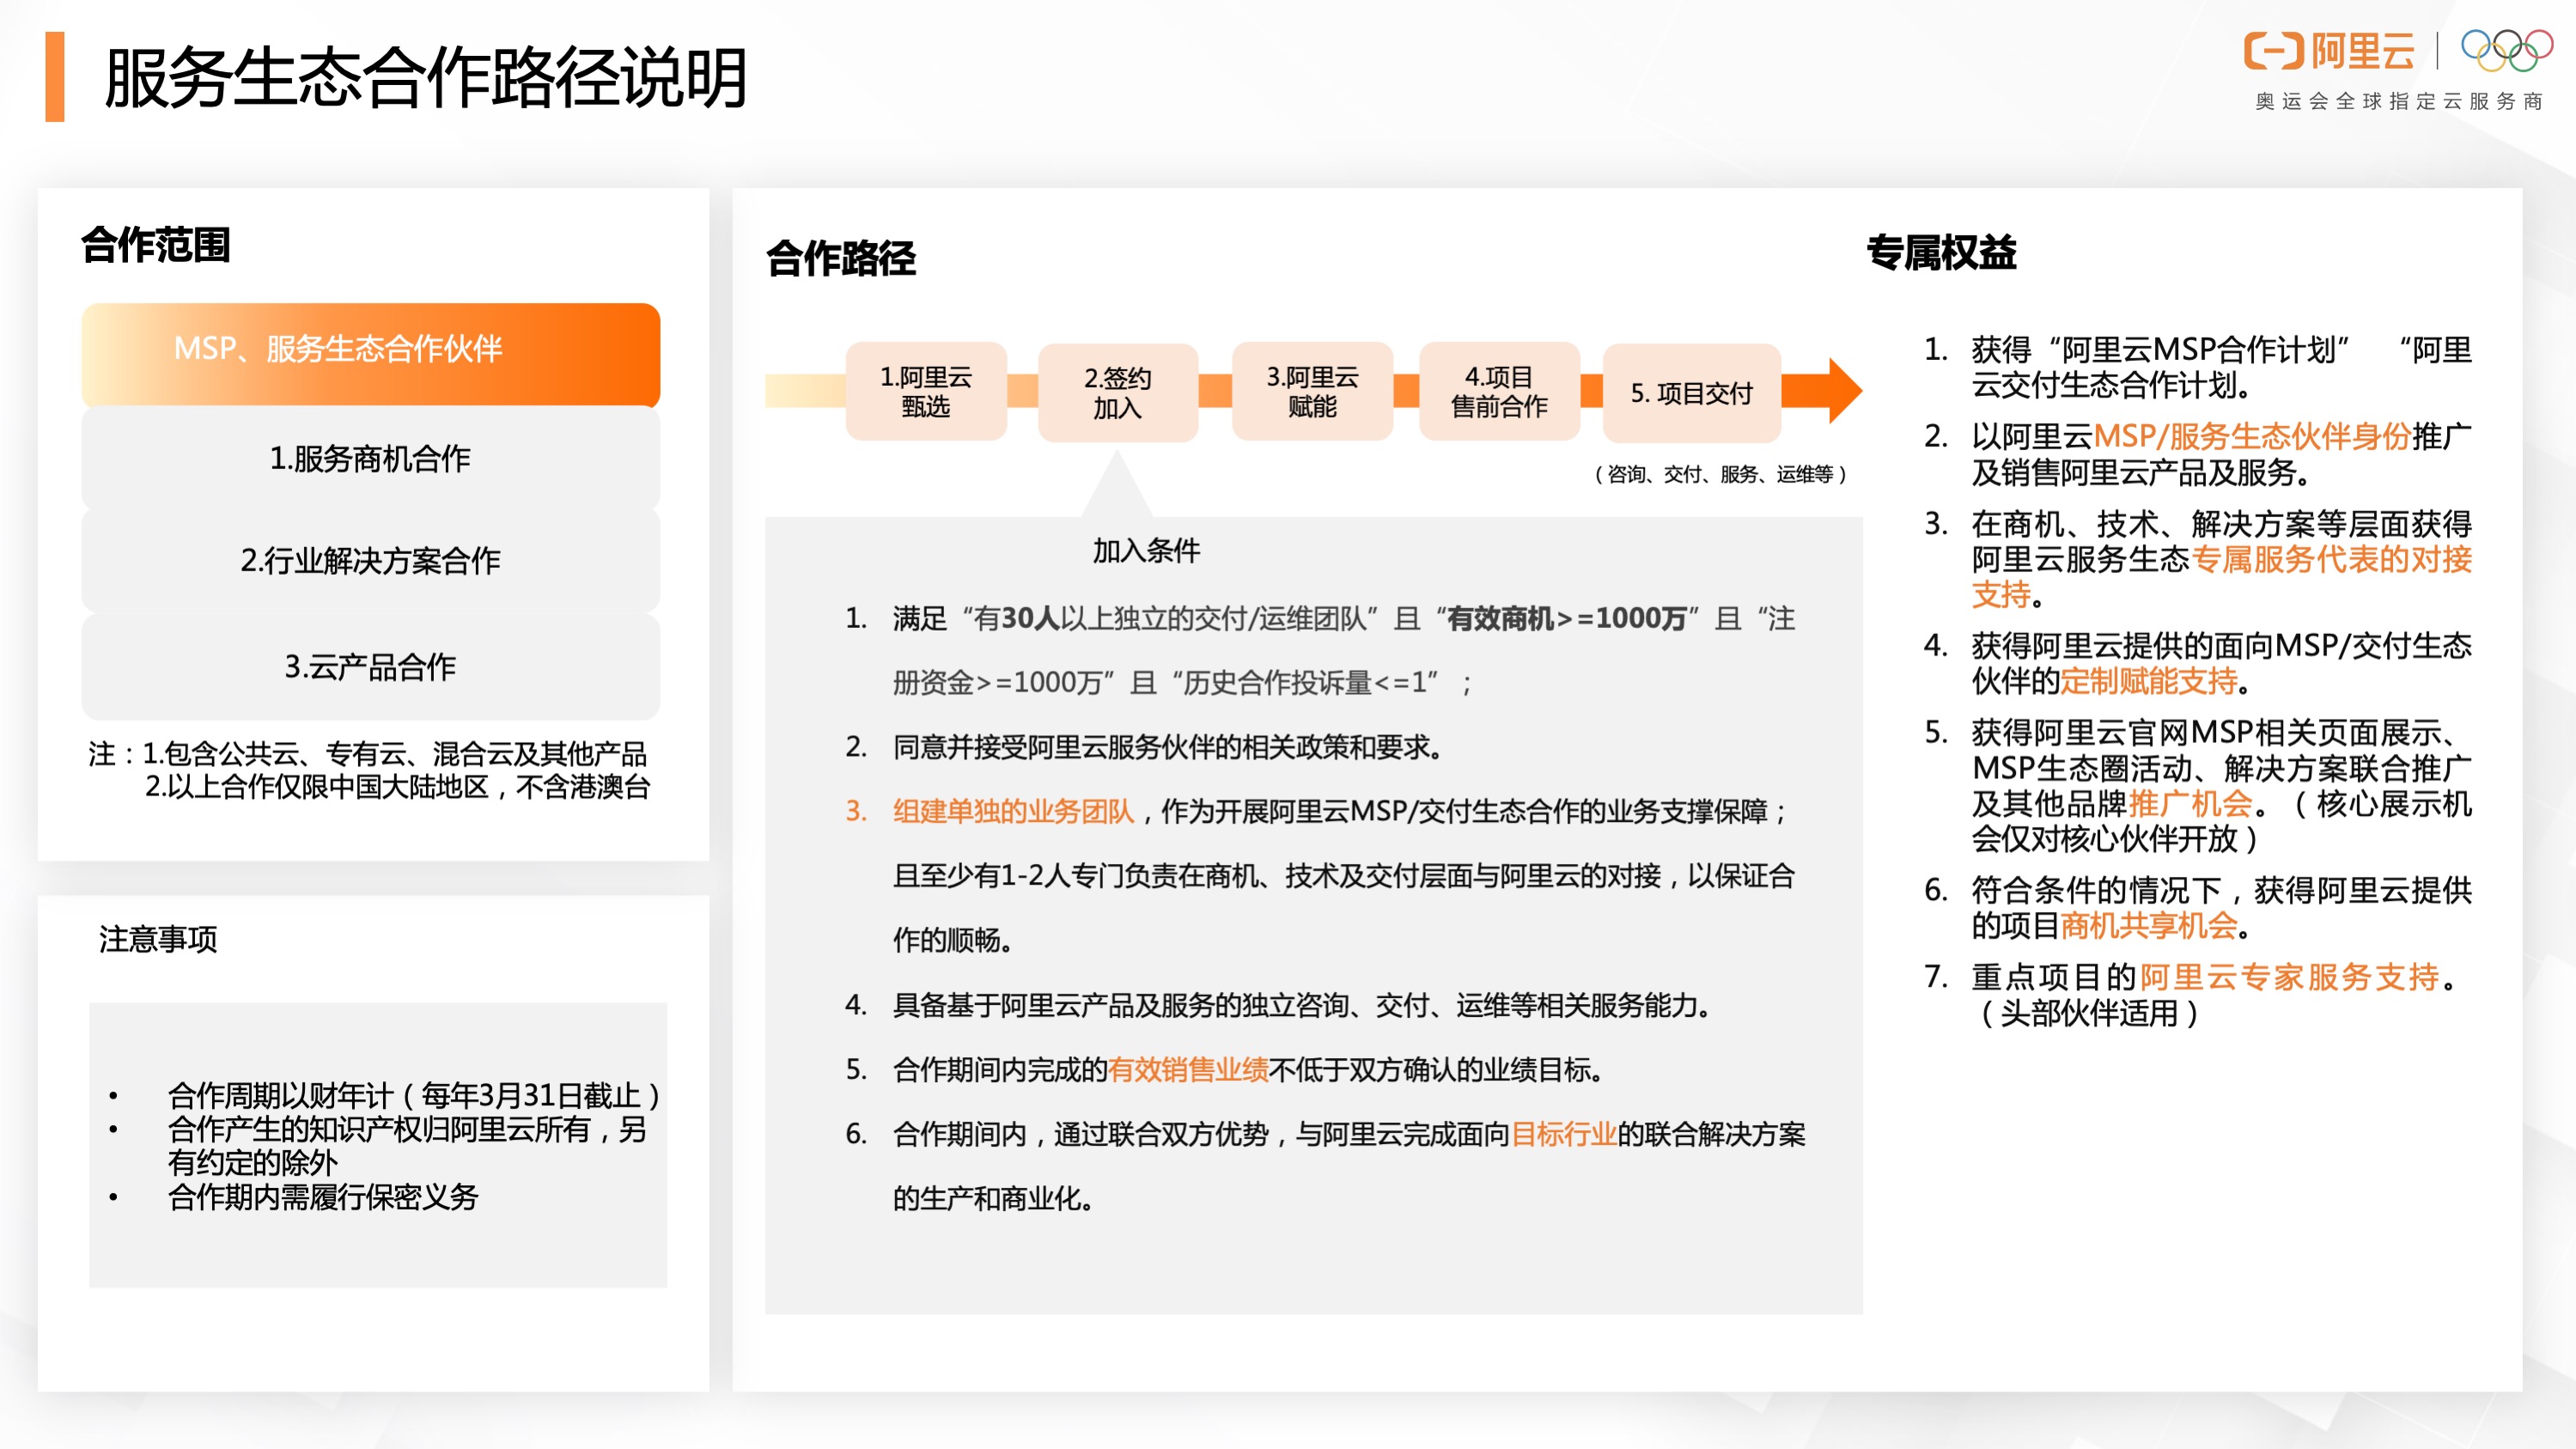Click the 商机共享机会 highlighted text
The image size is (2576, 1449).
coord(2148,926)
